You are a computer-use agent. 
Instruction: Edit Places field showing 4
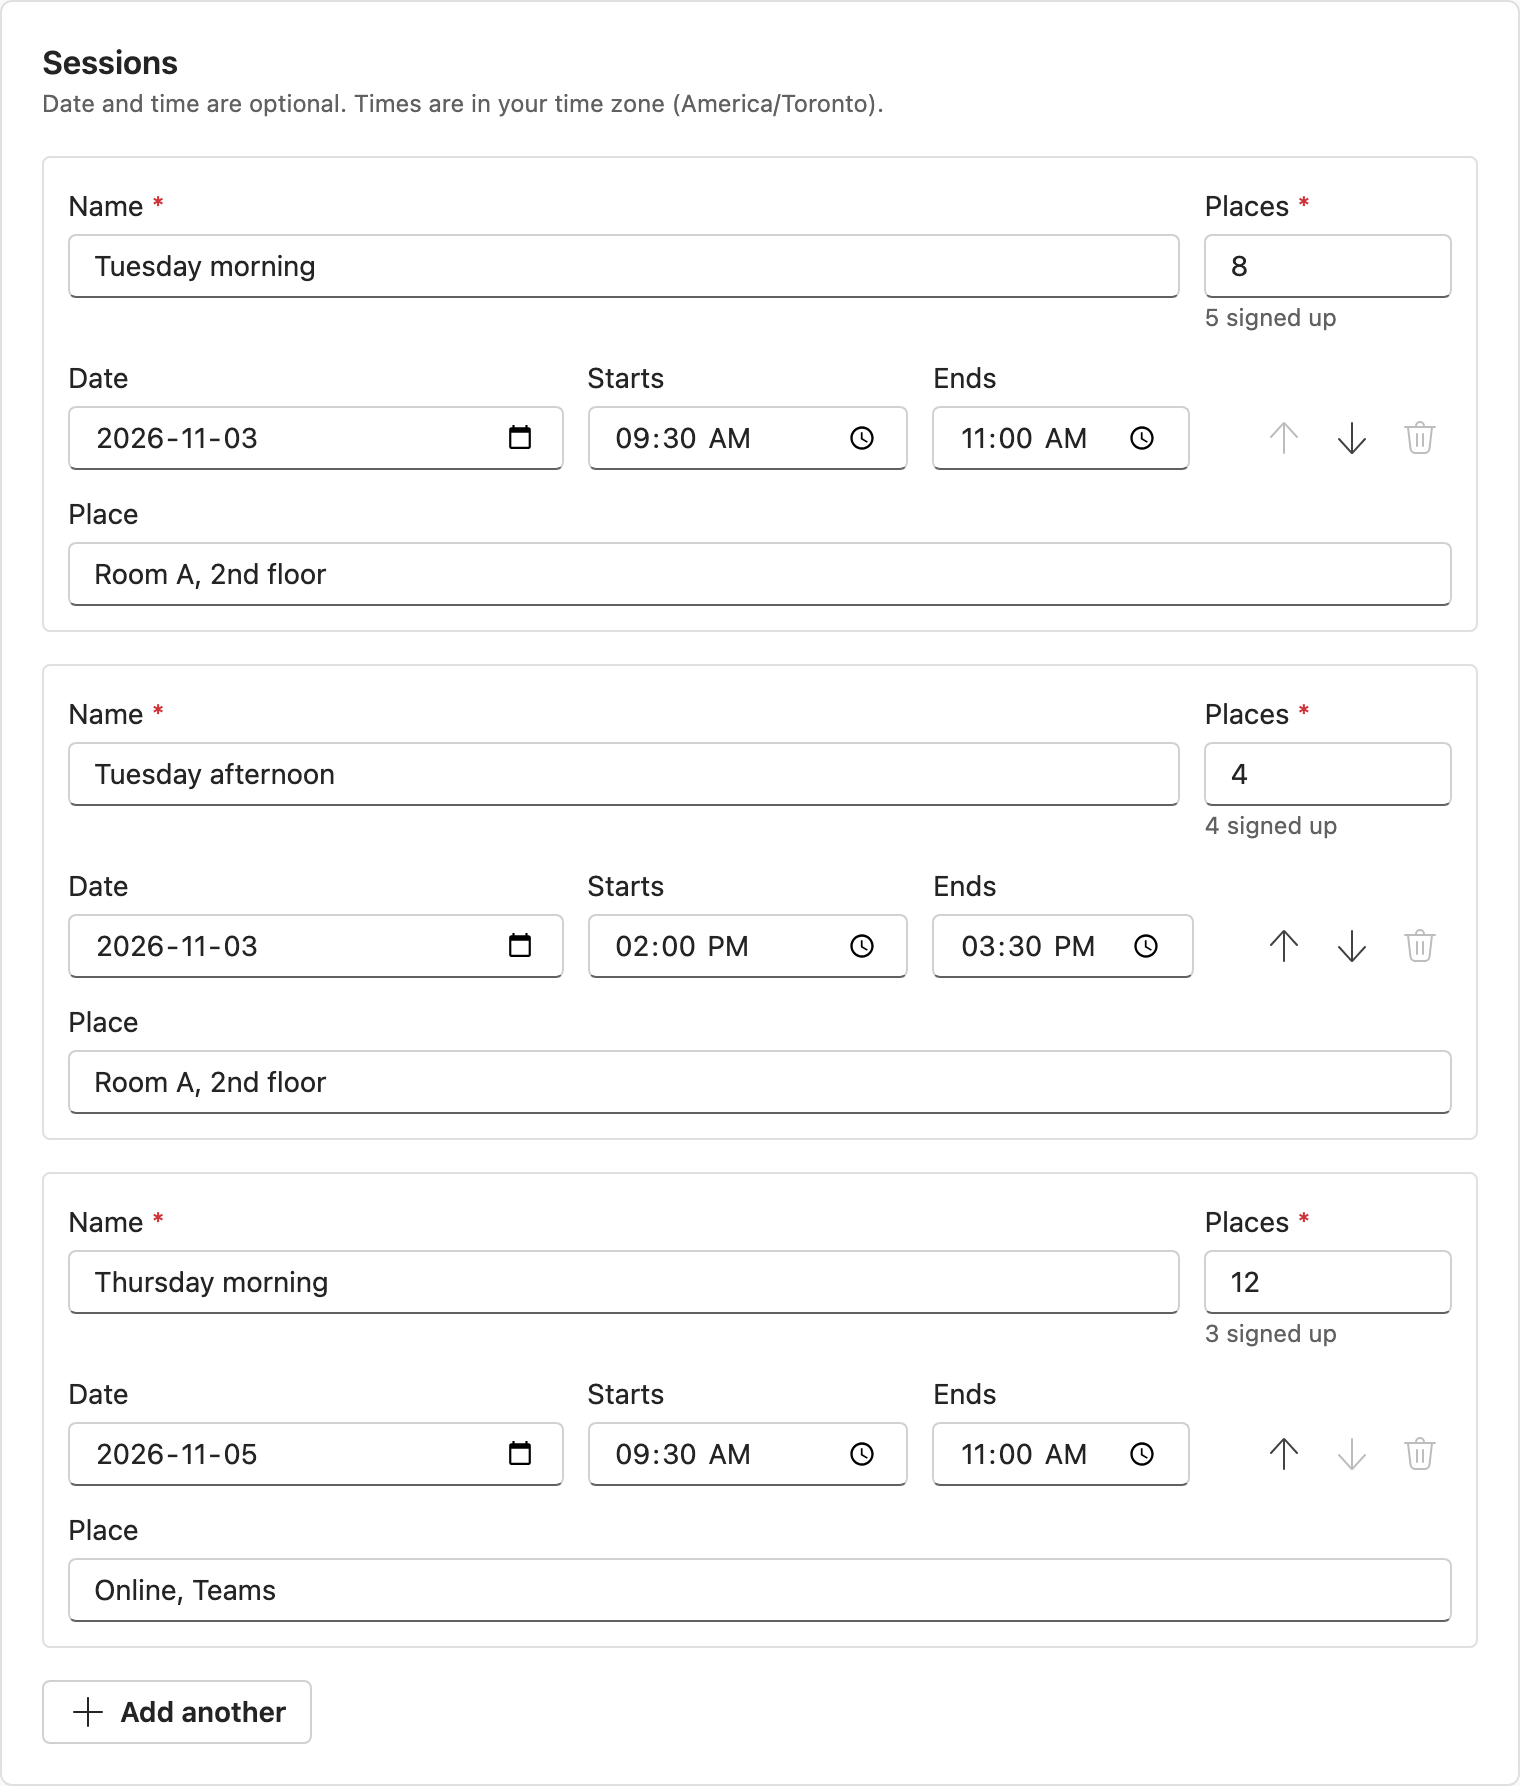[1328, 774]
